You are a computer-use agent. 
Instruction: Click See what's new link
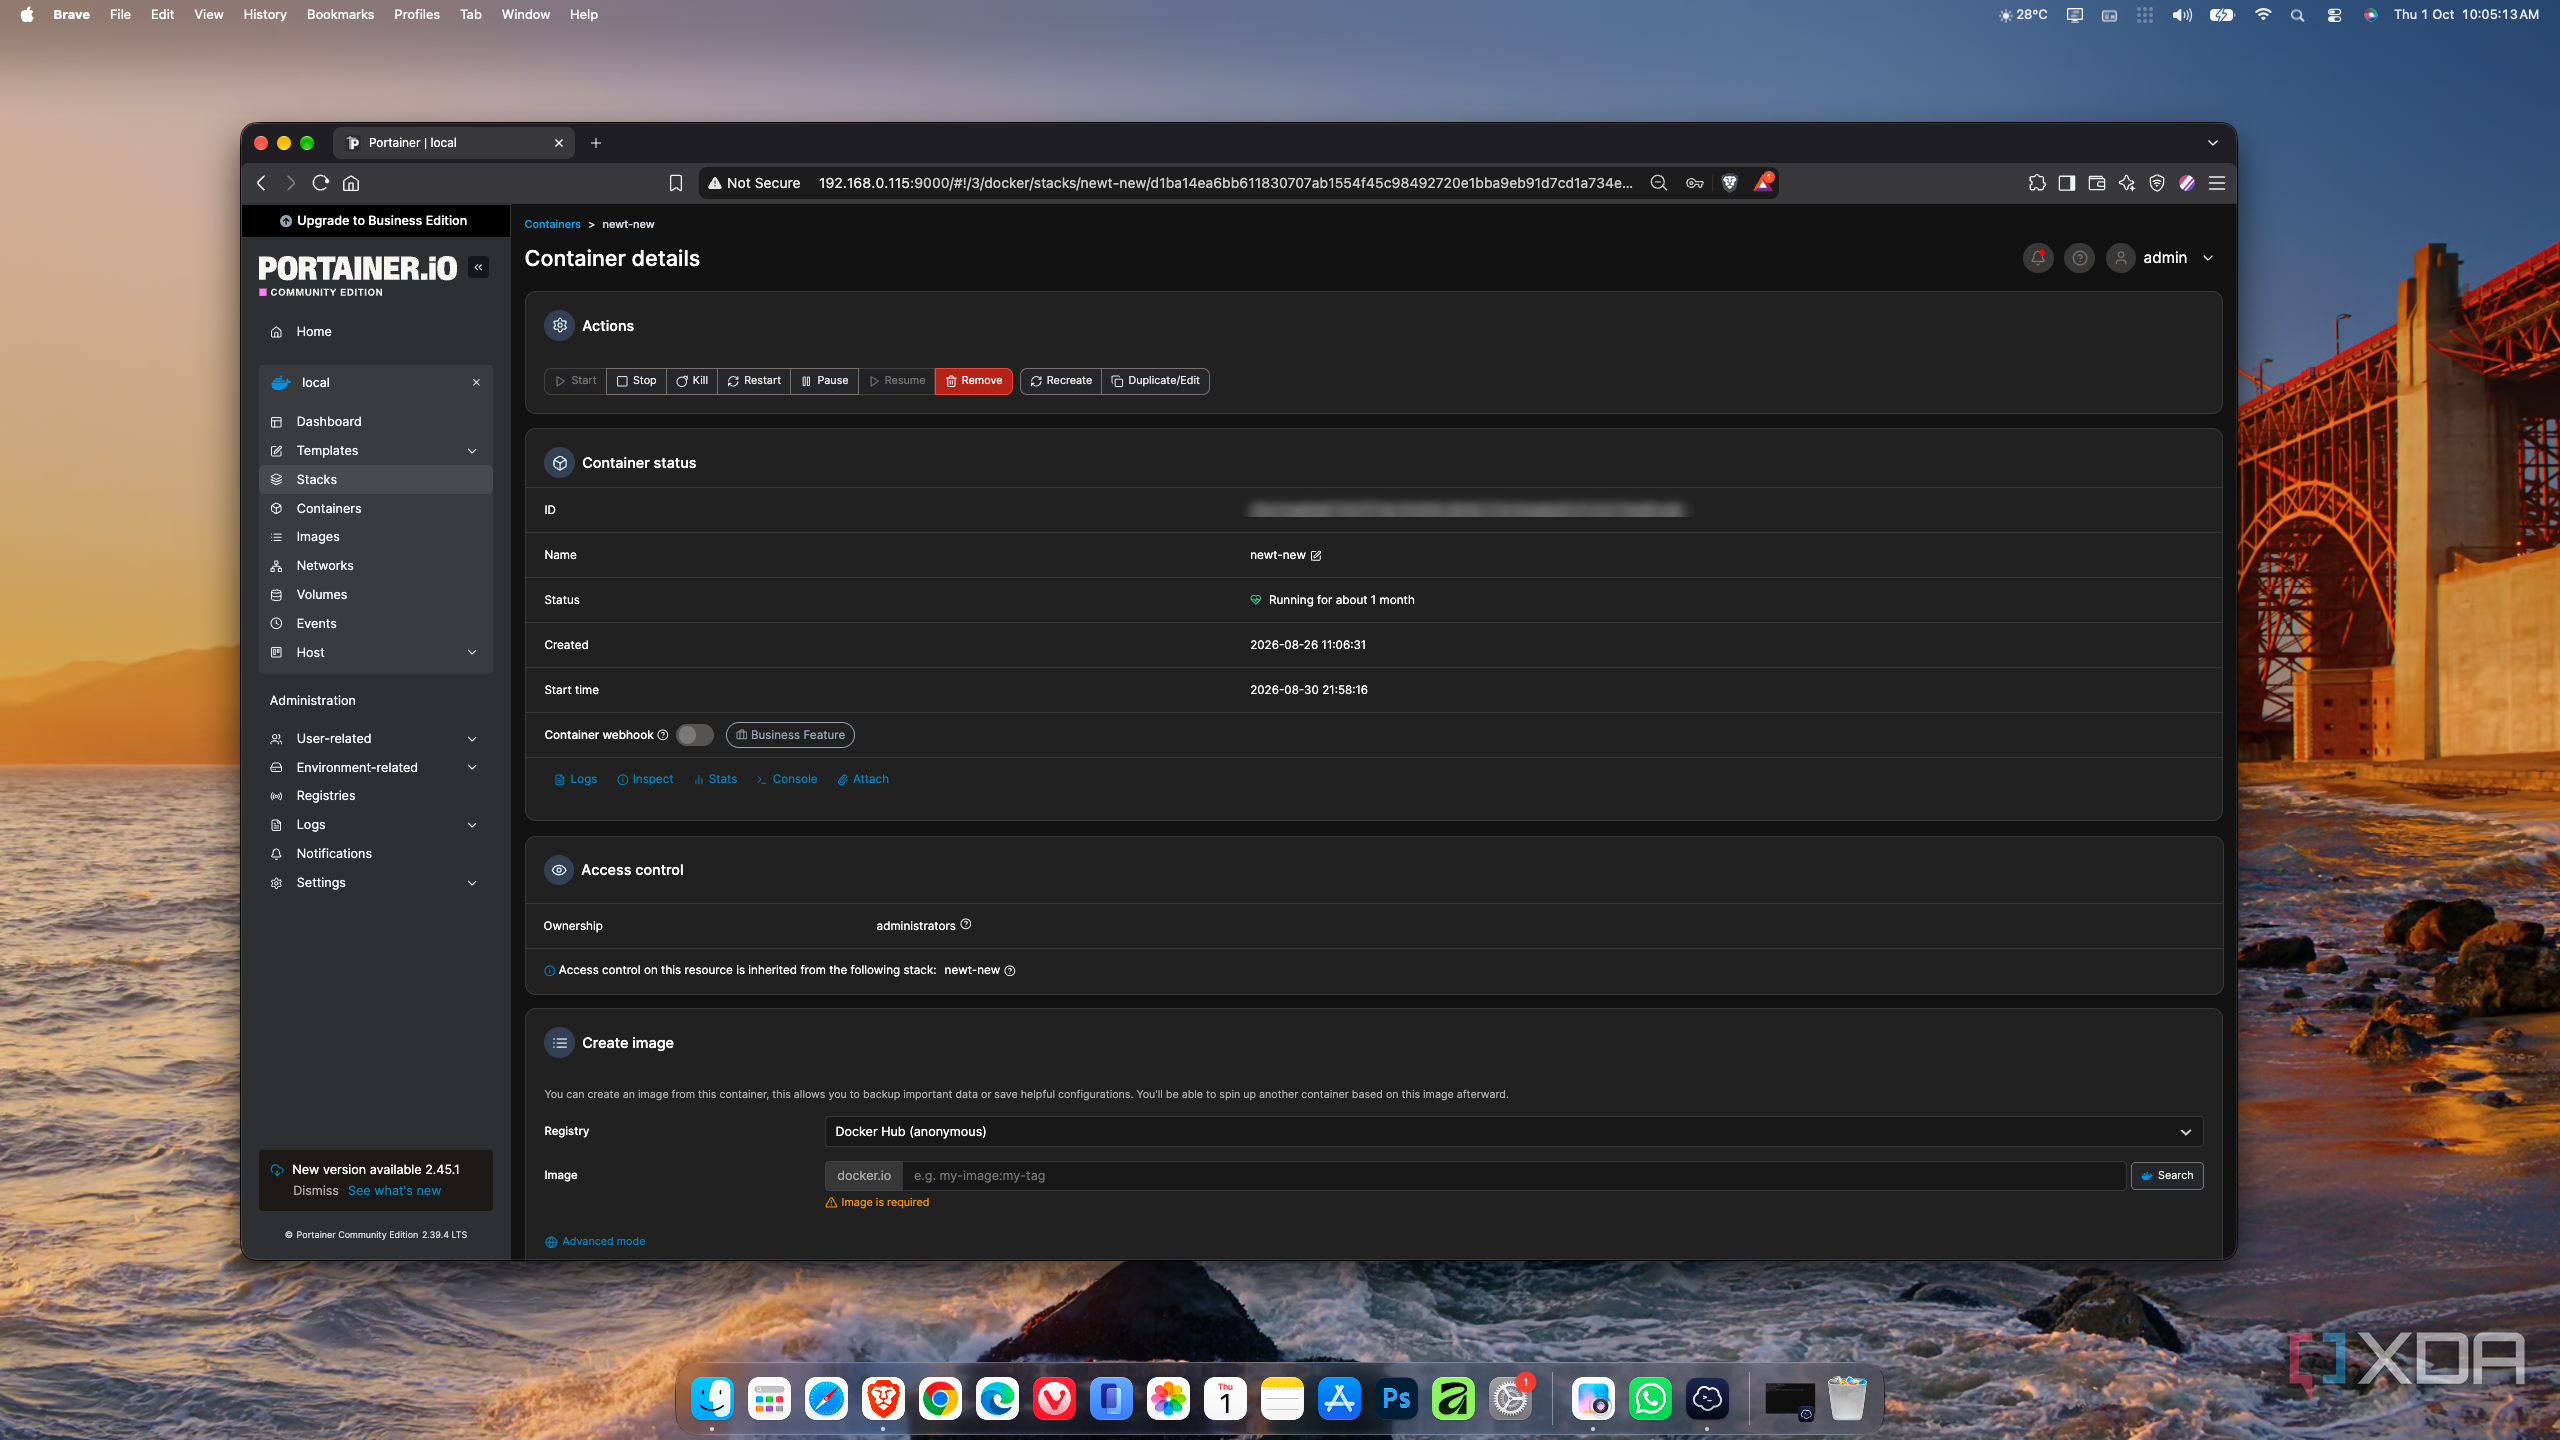[394, 1191]
